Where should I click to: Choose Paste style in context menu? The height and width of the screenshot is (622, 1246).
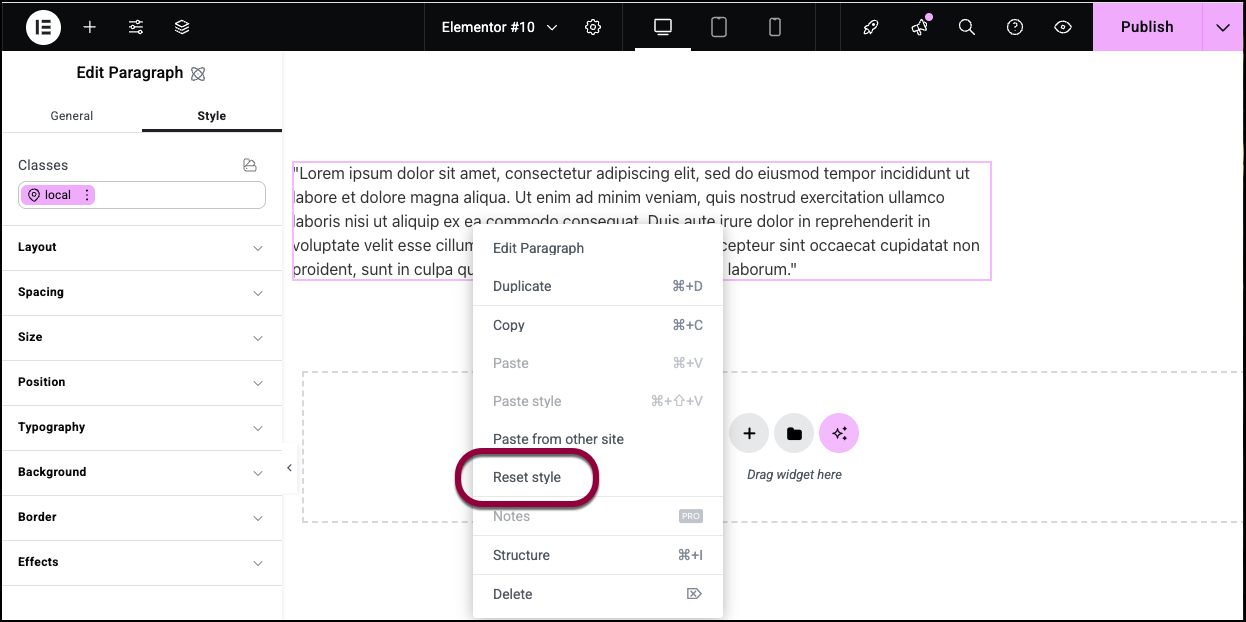click(597, 401)
